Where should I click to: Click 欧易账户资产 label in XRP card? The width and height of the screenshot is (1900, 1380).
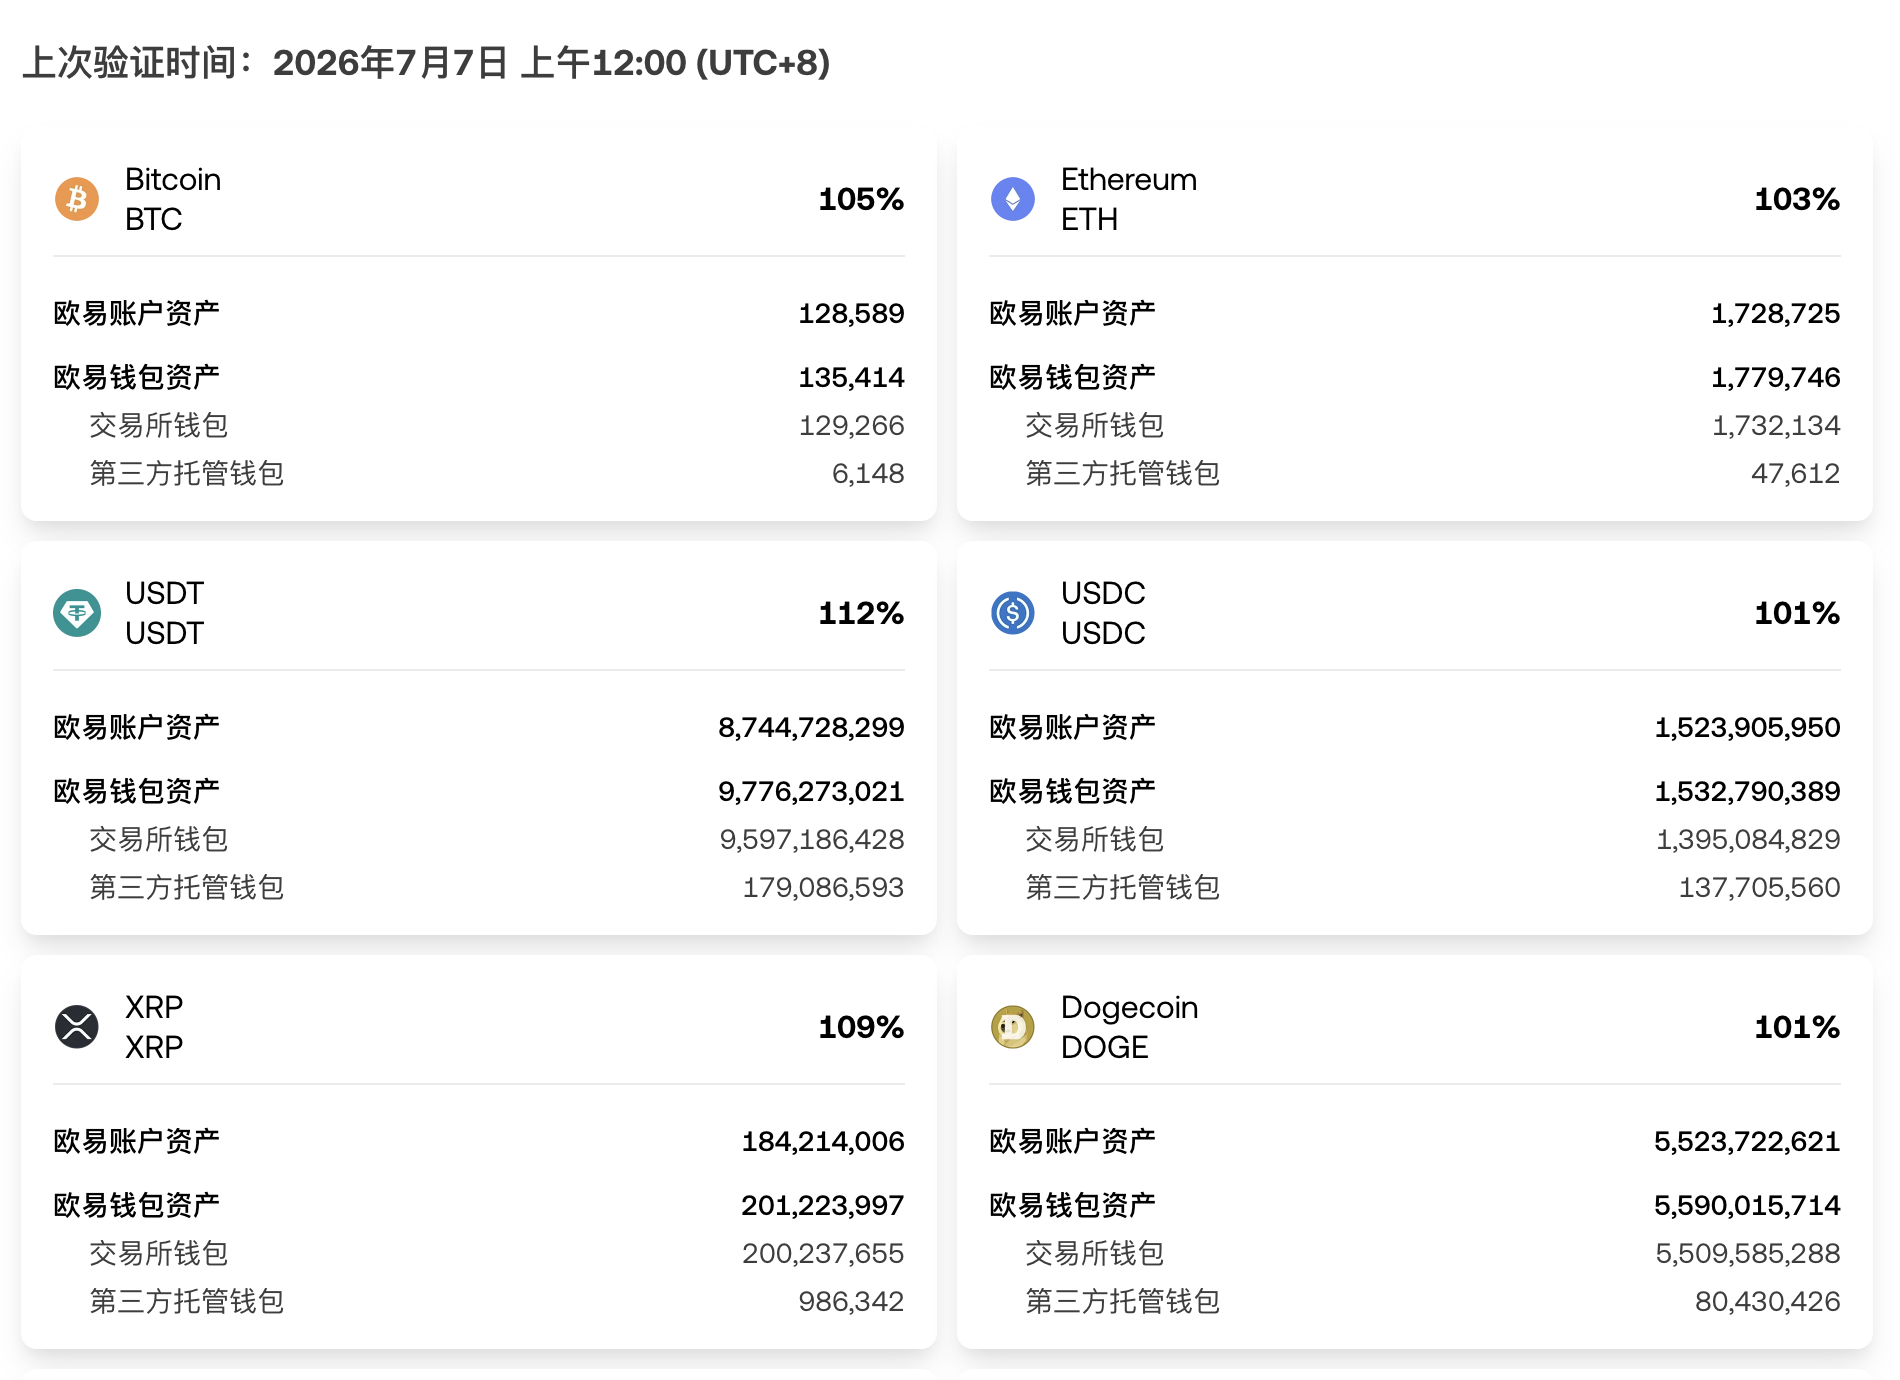click(137, 1142)
